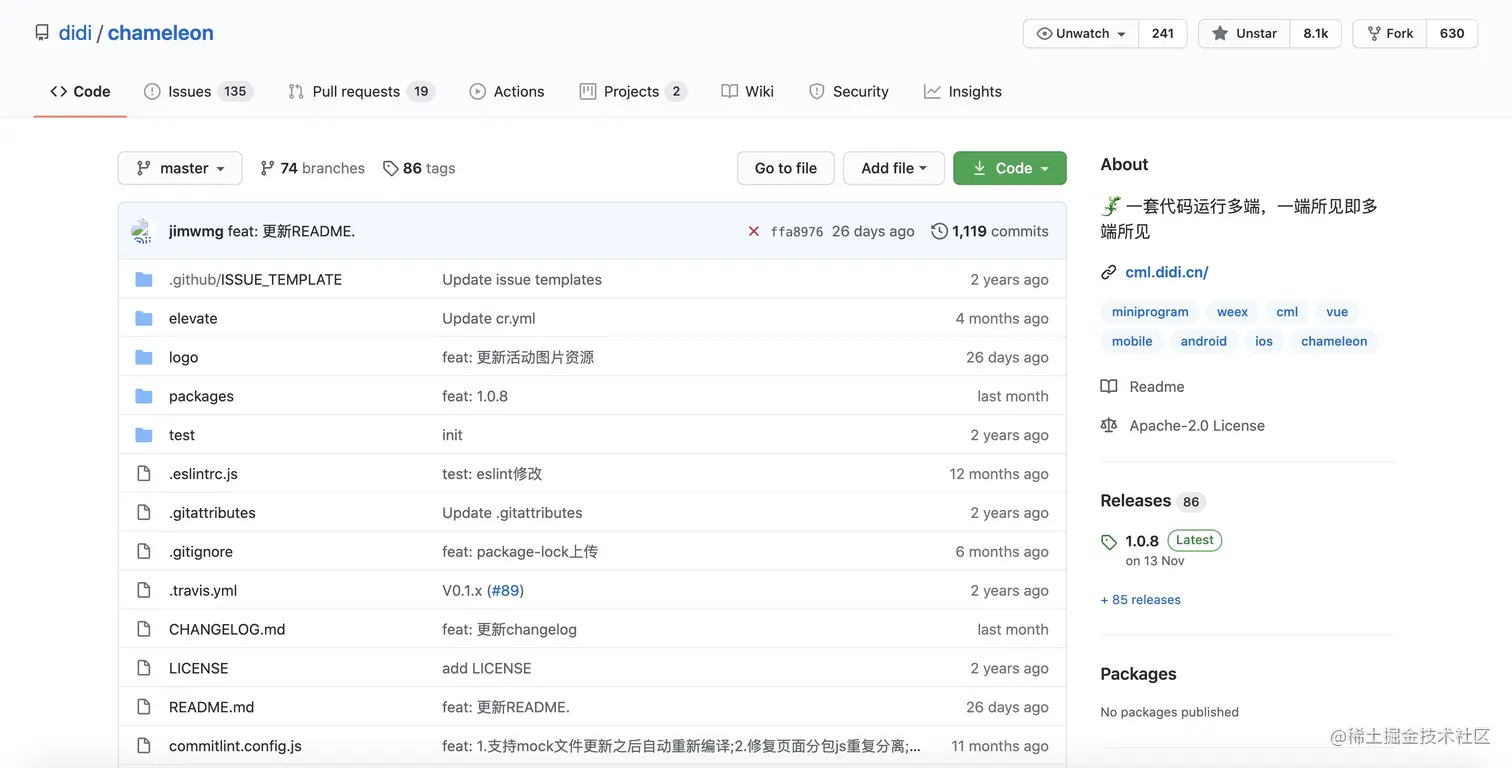
Task: Select the cml topic tag
Action: [1287, 312]
